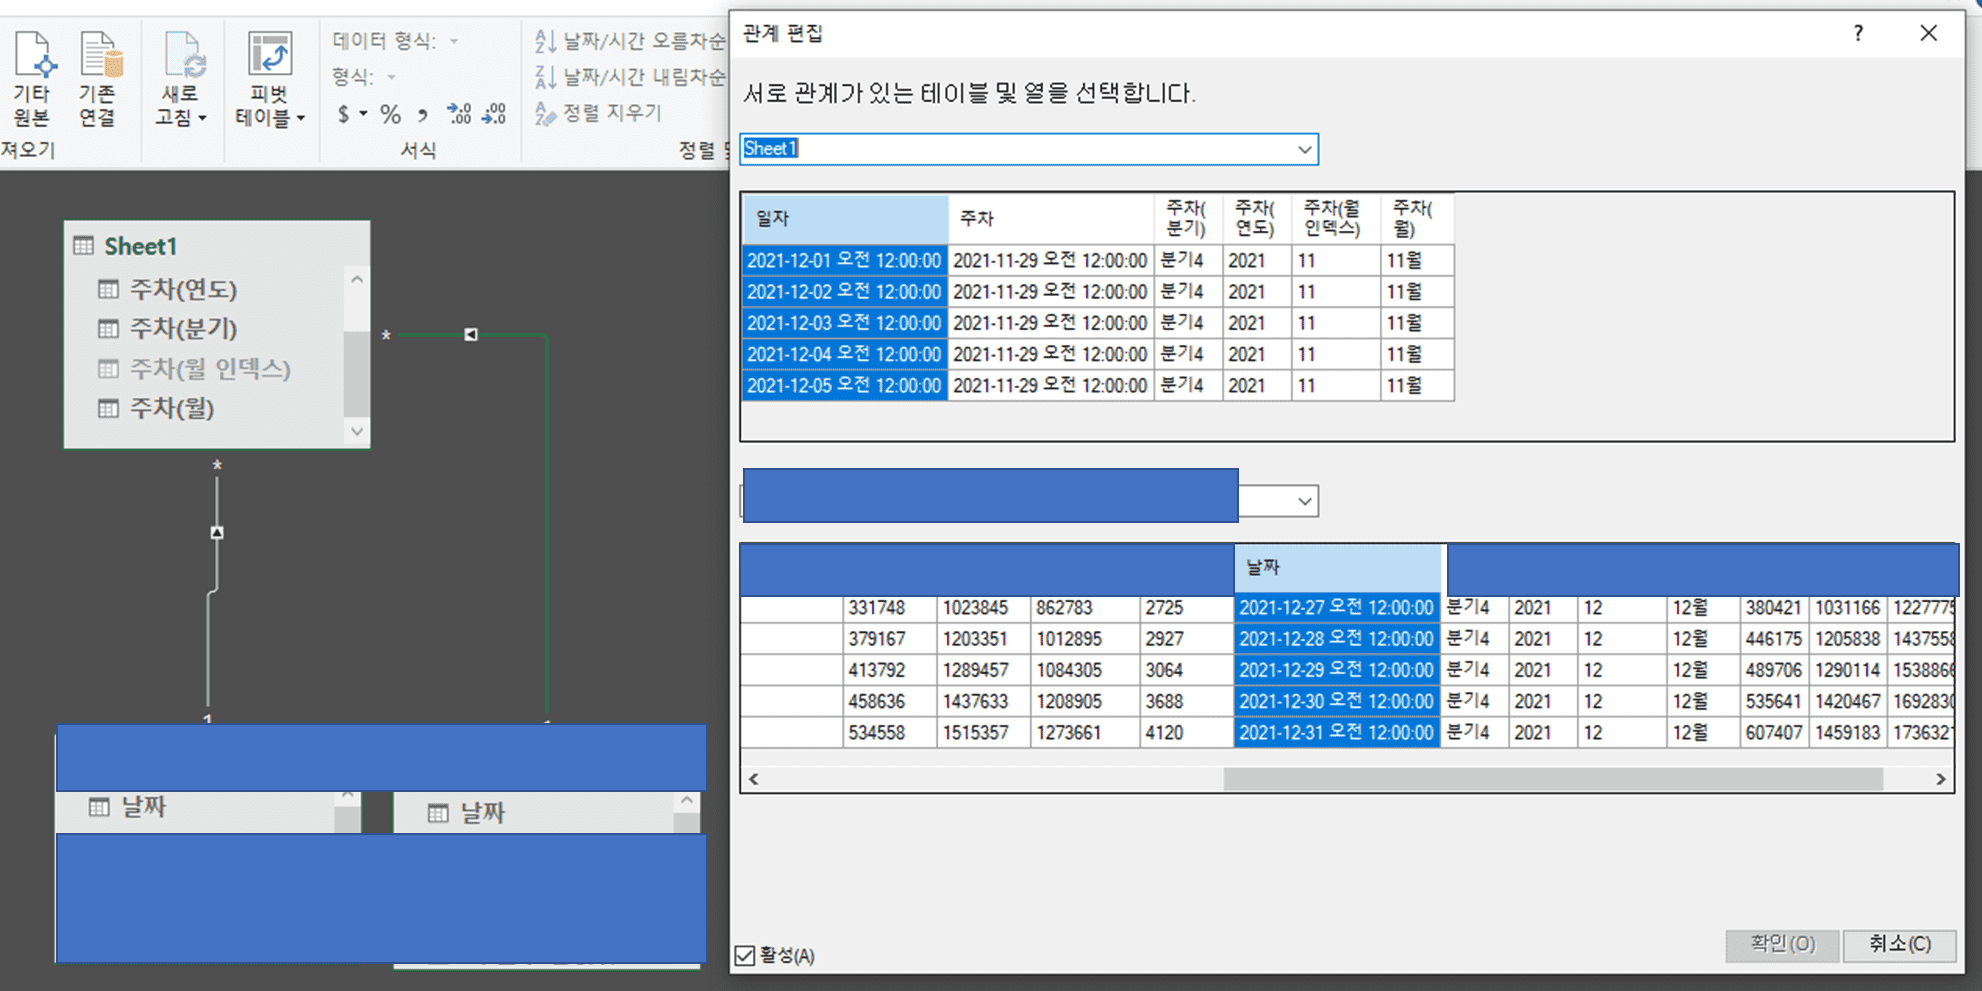Click the Sheet1 table title in diagram view
The height and width of the screenshot is (991, 1982).
141,246
